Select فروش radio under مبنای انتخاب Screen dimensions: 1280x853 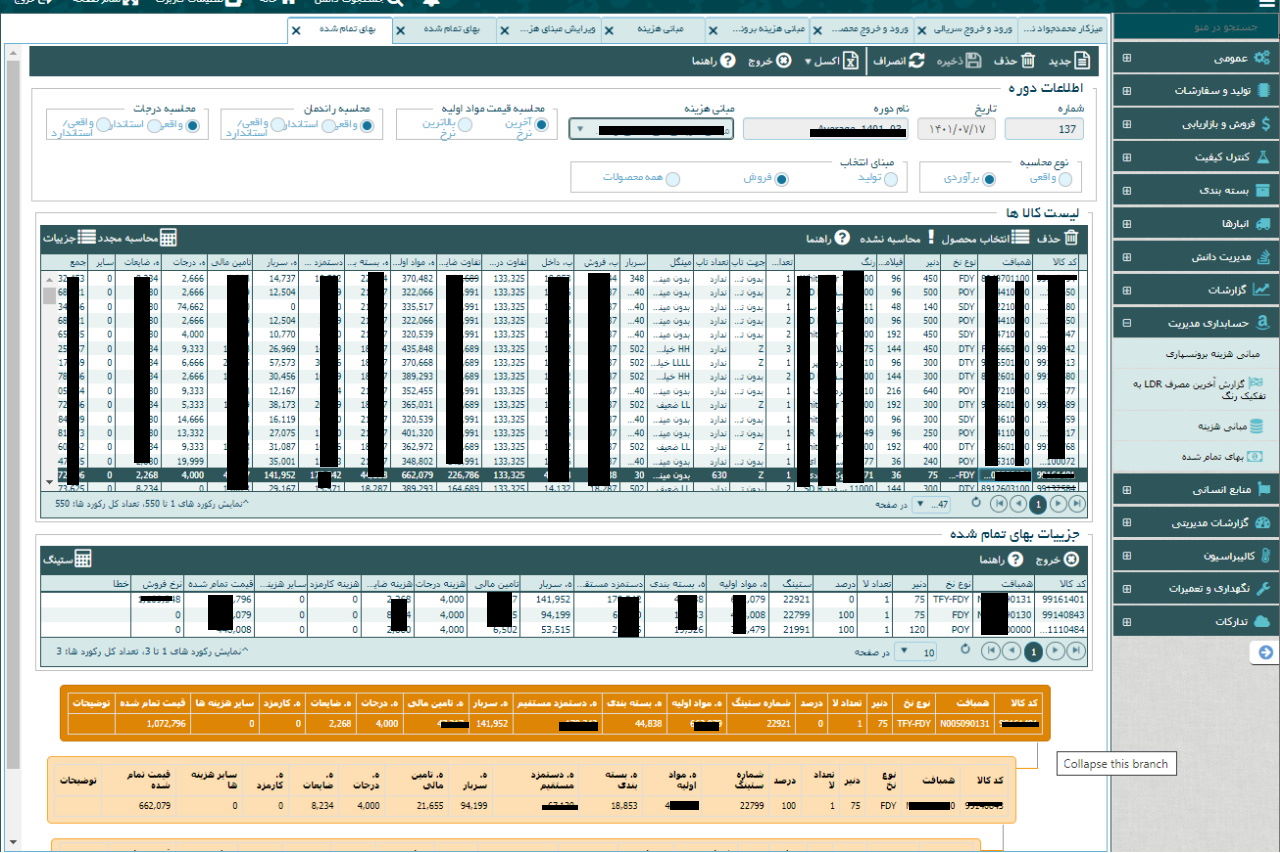781,179
